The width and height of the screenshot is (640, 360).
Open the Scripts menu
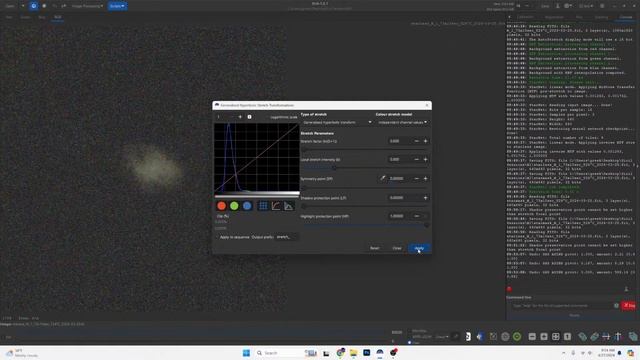(x=118, y=6)
